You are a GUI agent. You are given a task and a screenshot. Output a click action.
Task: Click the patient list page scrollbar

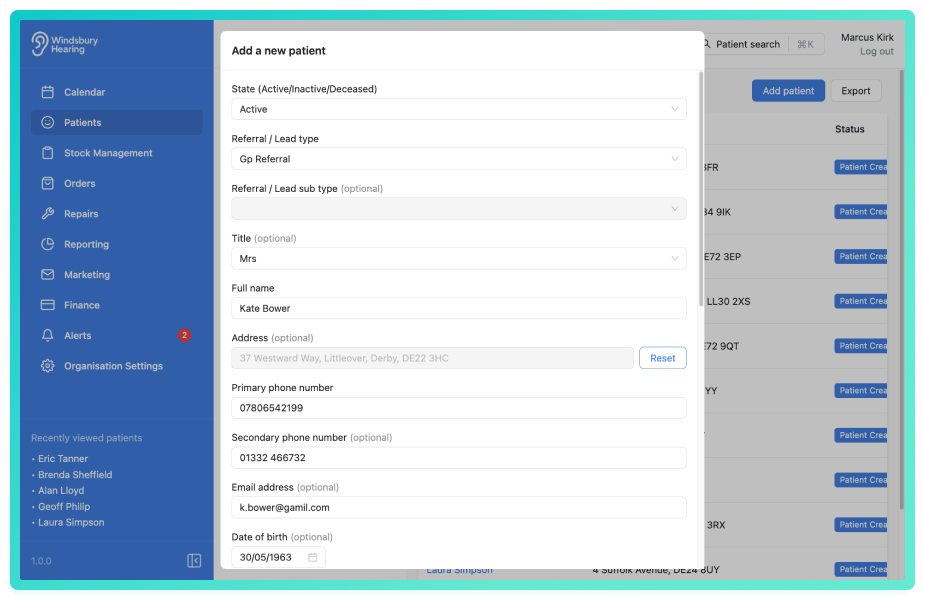tap(901, 289)
